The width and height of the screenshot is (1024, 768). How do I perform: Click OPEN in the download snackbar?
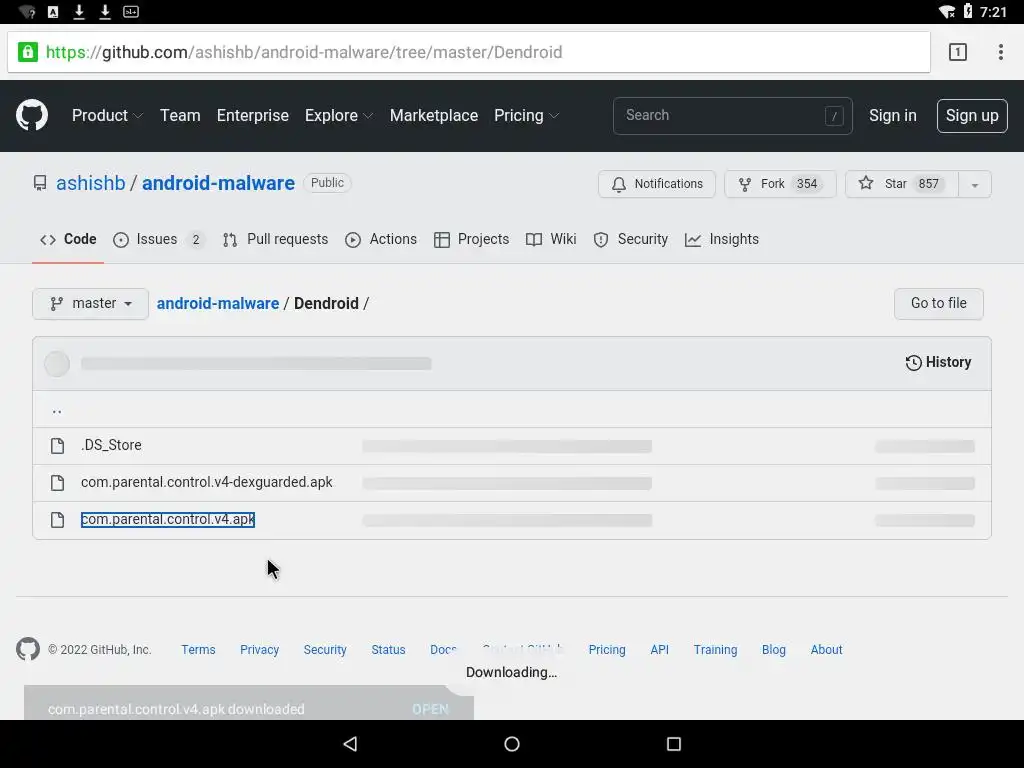430,709
